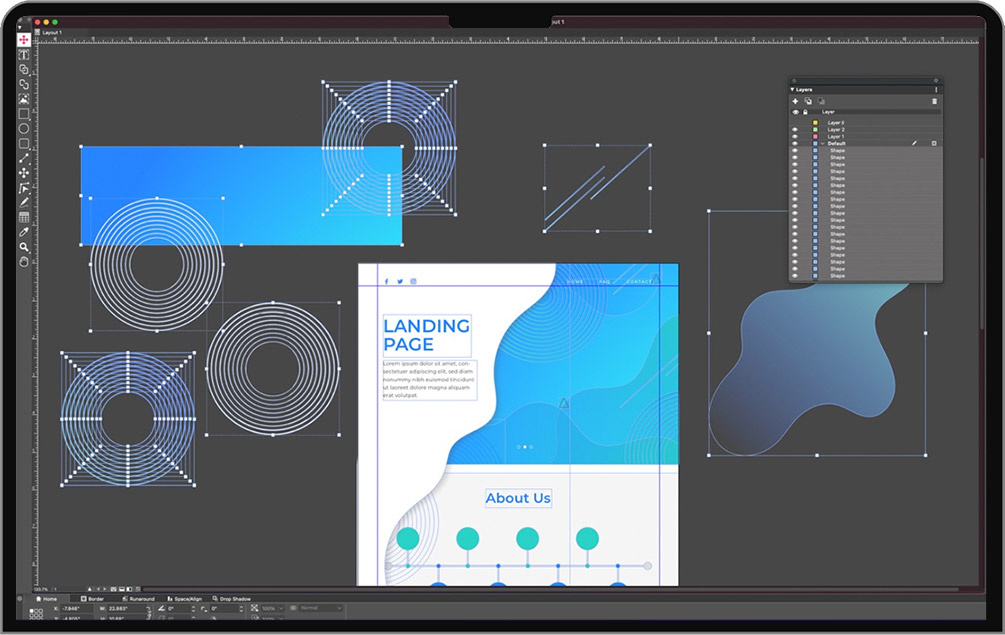
Task: Select the Item (move) tool
Action: [x=24, y=40]
